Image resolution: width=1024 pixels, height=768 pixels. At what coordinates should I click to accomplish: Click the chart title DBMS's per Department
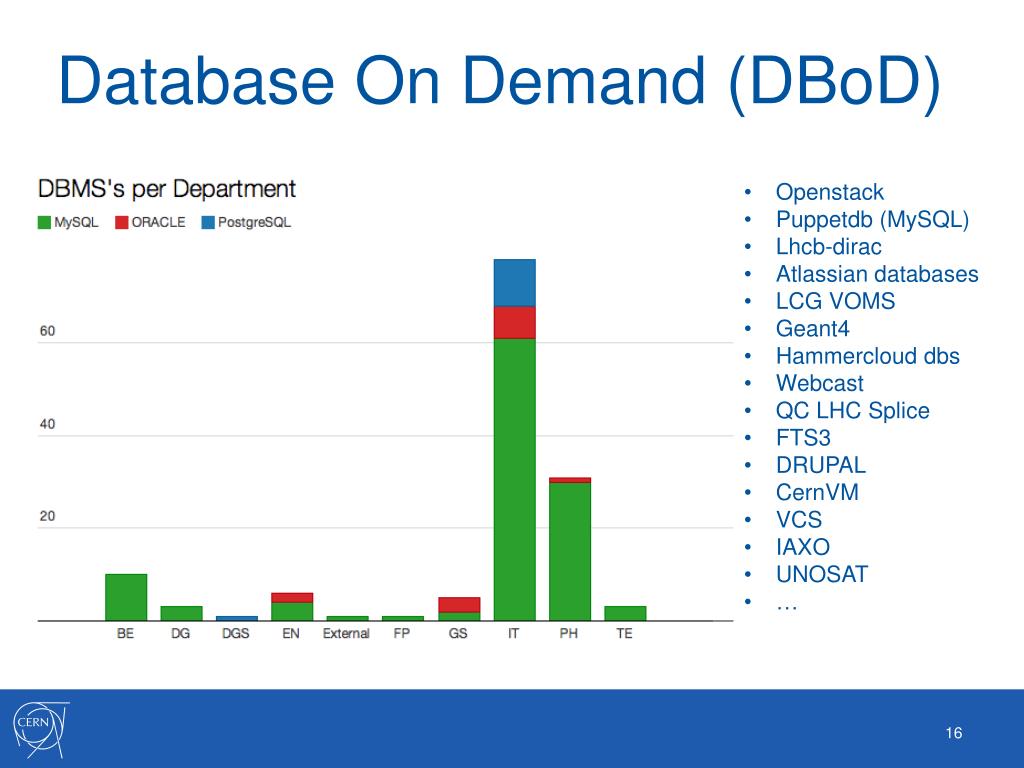click(x=167, y=189)
